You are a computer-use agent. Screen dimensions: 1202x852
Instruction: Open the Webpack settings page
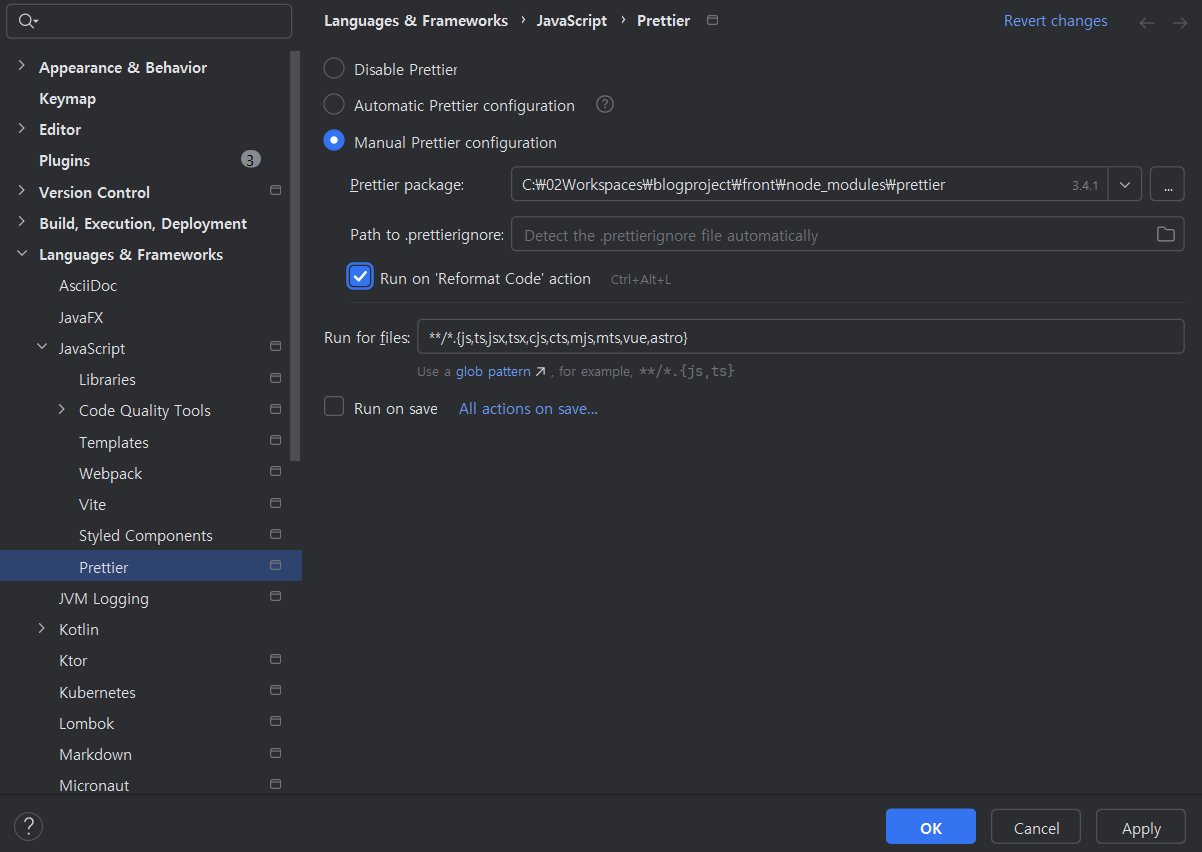[111, 473]
